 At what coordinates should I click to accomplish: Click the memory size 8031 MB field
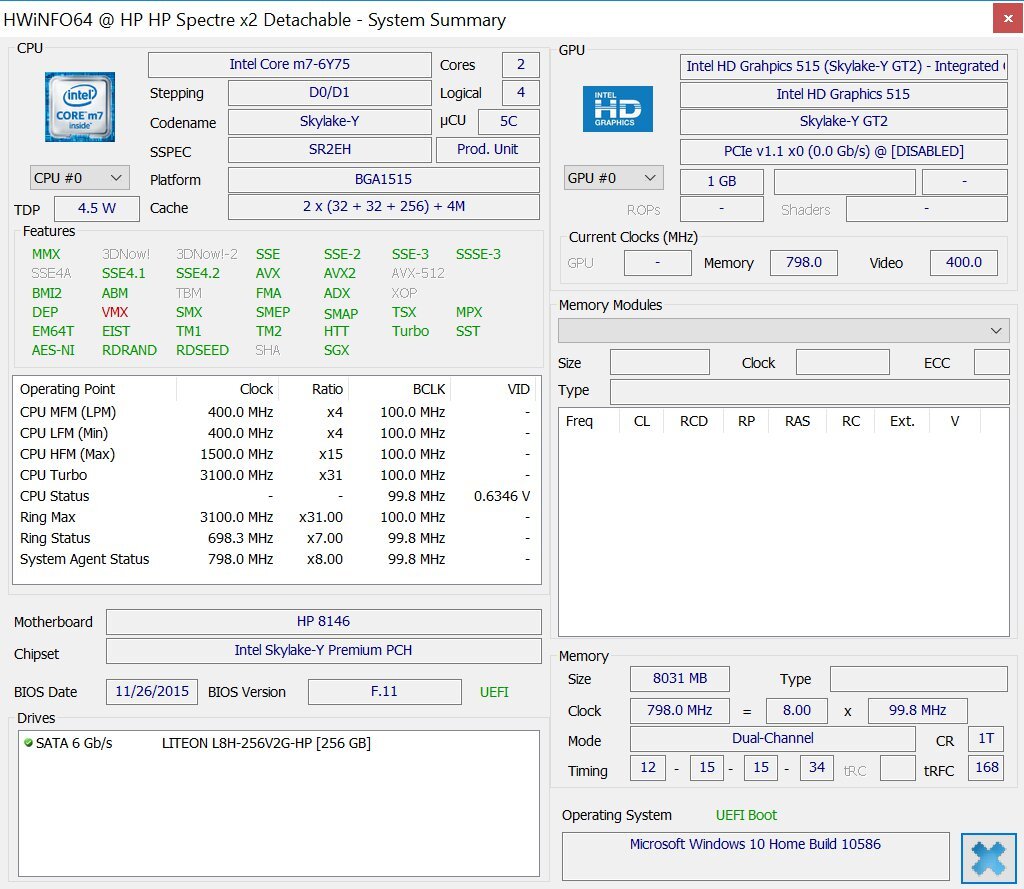[679, 679]
